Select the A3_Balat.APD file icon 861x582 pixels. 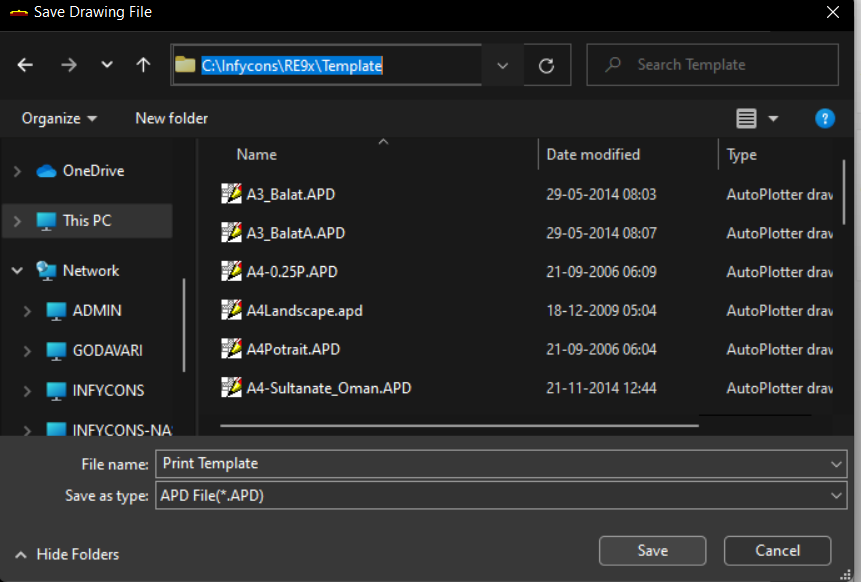pyautogui.click(x=231, y=194)
